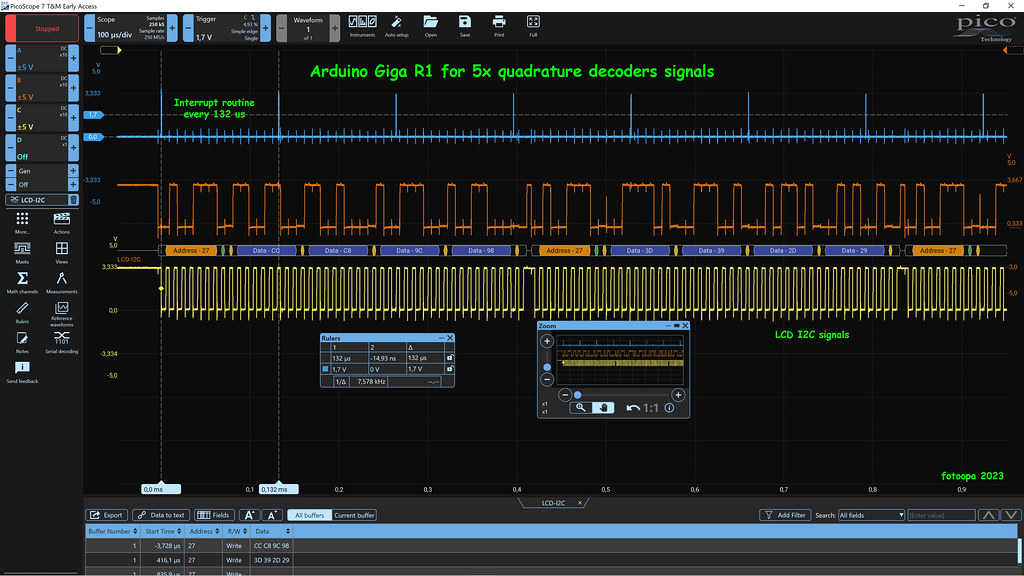
Task: Open a saved waveform file
Action: [x=430, y=26]
